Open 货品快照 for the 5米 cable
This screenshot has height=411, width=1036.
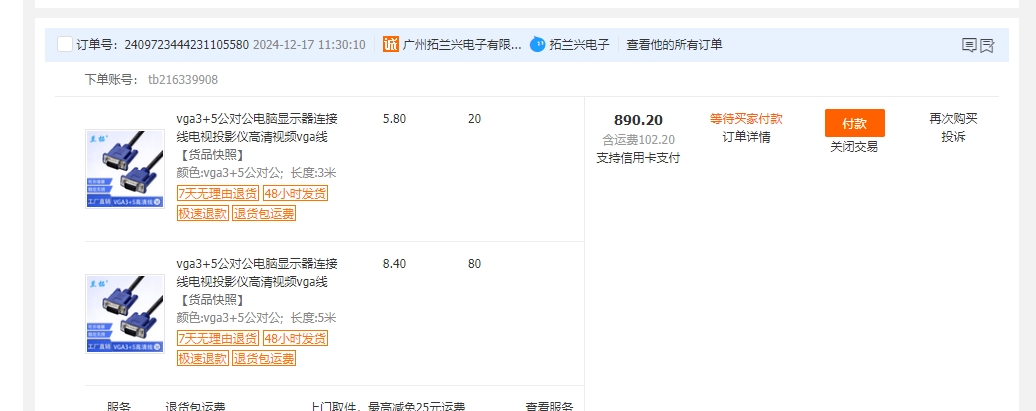[x=211, y=300]
